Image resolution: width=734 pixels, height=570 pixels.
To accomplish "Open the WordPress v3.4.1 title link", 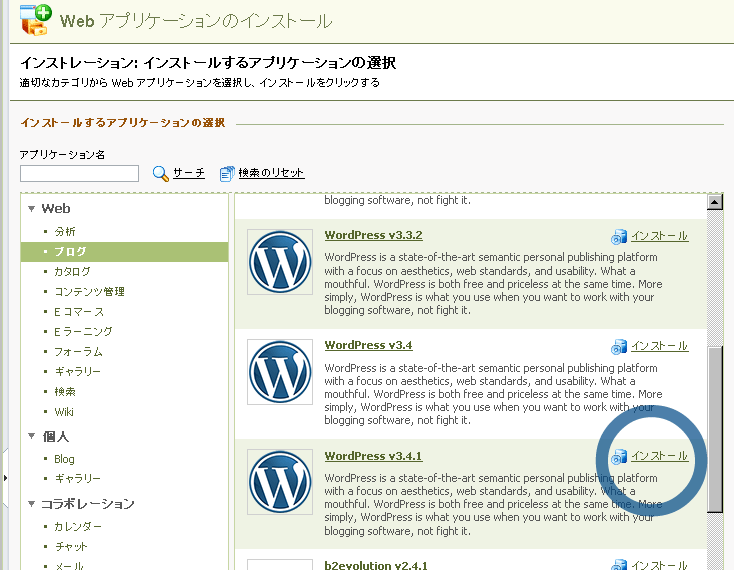I will click(x=374, y=456).
